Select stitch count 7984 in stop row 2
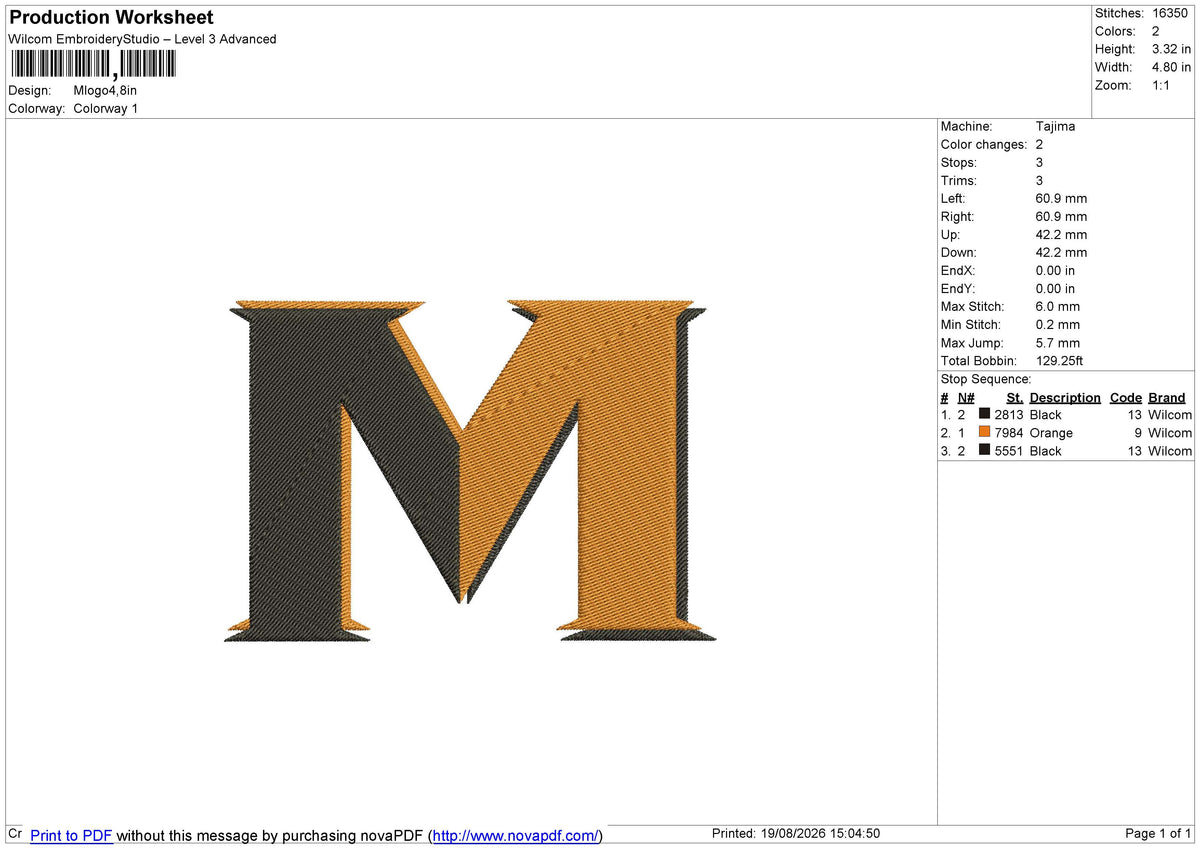This screenshot has height=848, width=1200. [1009, 432]
